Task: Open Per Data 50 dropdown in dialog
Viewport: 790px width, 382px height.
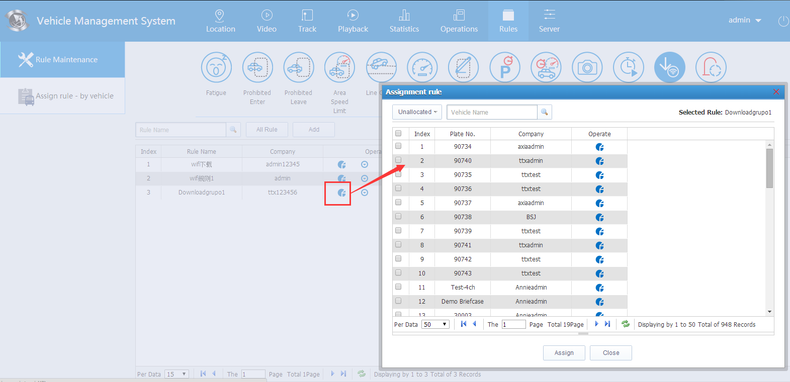Action: click(435, 324)
